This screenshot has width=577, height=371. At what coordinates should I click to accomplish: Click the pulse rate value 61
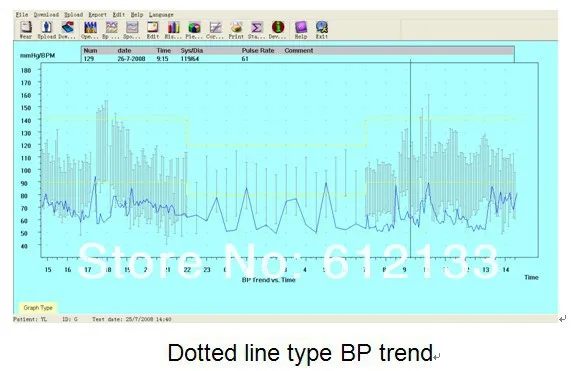tap(245, 59)
